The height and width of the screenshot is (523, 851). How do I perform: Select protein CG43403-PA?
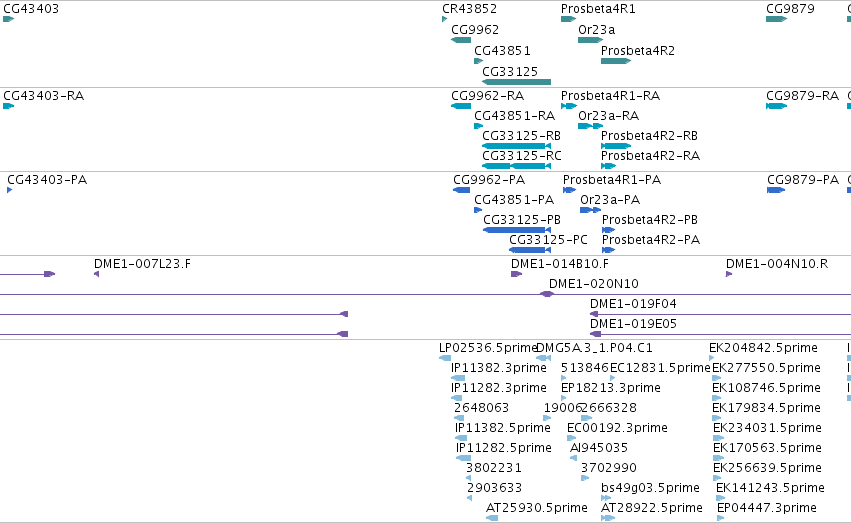[x=47, y=180]
